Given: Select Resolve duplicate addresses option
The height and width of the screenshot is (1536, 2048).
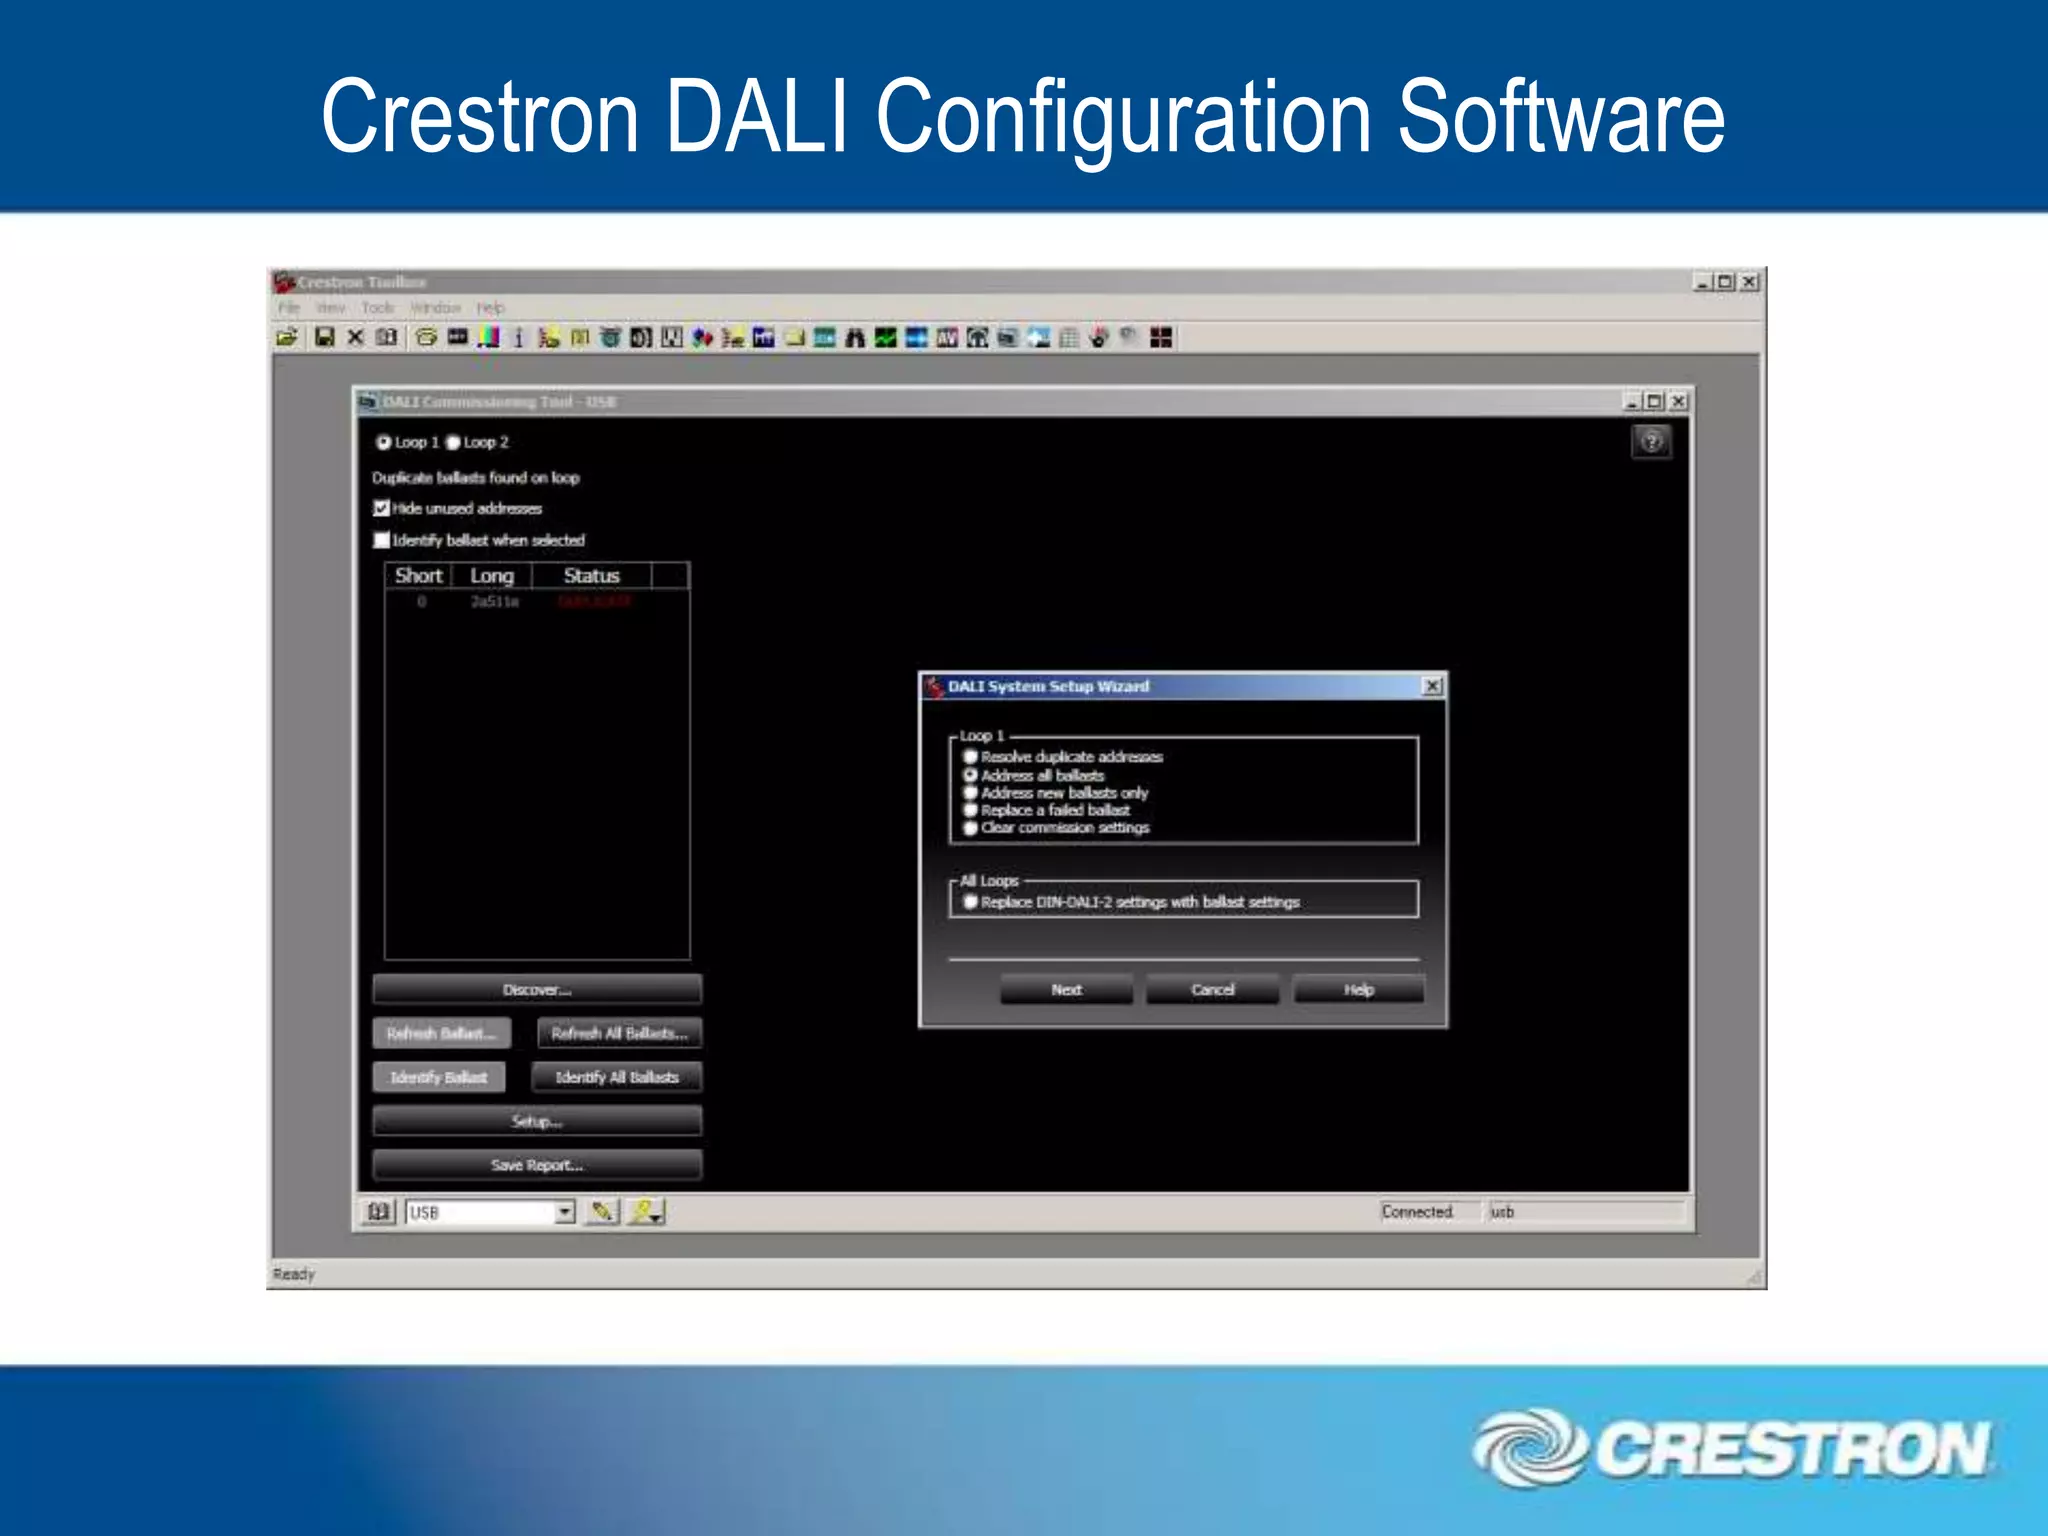Looking at the screenshot, I should 970,757.
